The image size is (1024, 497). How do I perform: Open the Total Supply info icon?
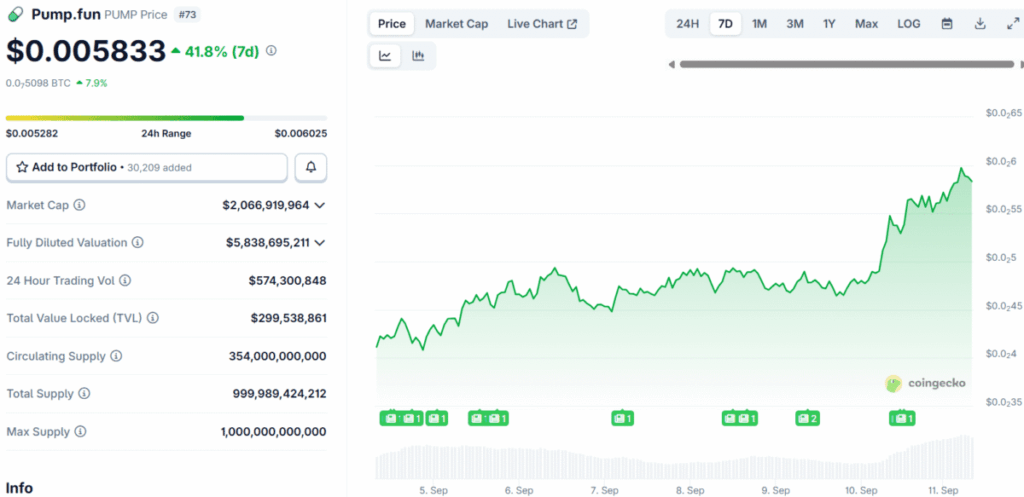pyautogui.click(x=84, y=394)
